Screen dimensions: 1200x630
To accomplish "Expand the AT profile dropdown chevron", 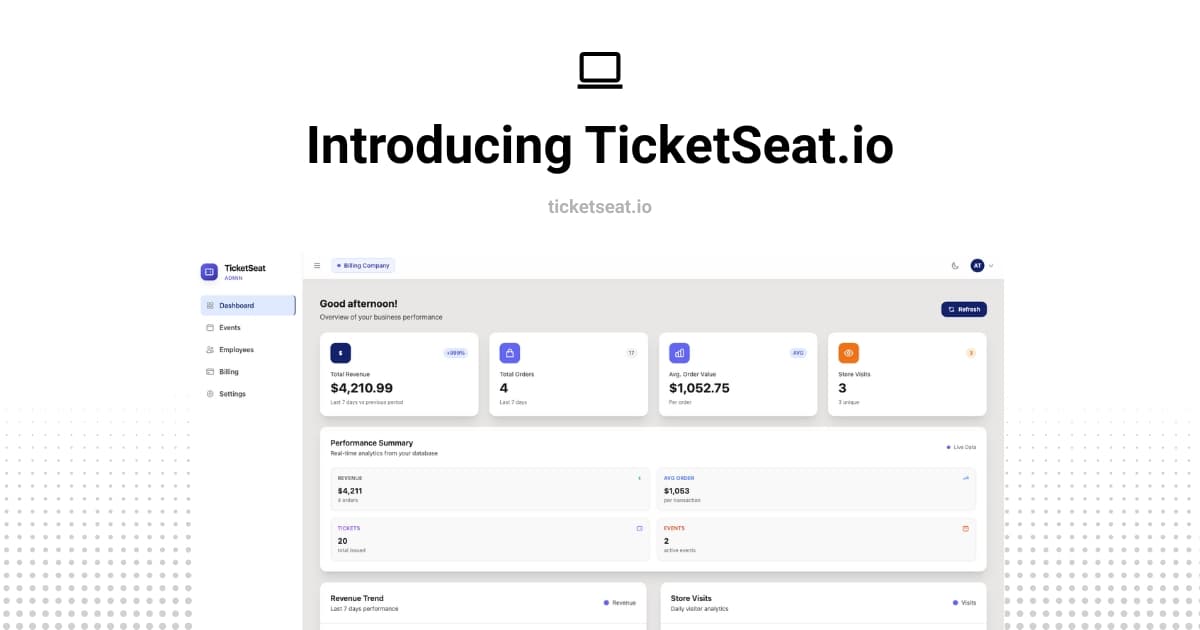I will [x=991, y=265].
